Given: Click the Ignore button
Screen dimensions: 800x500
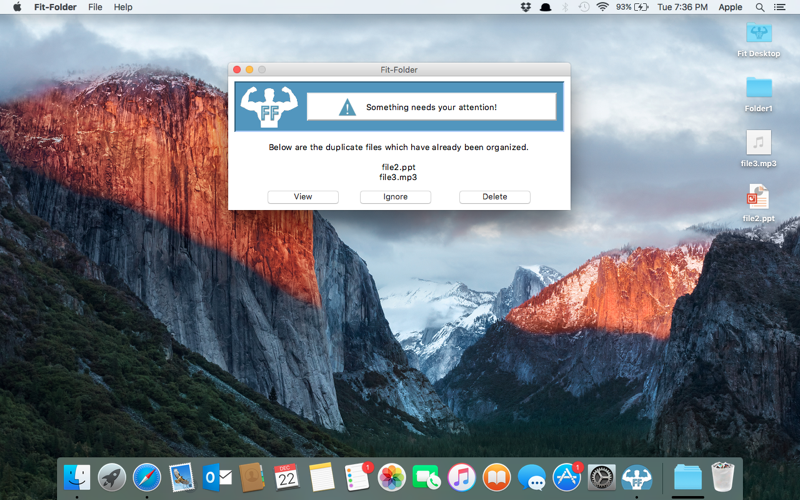Looking at the screenshot, I should click(x=395, y=197).
